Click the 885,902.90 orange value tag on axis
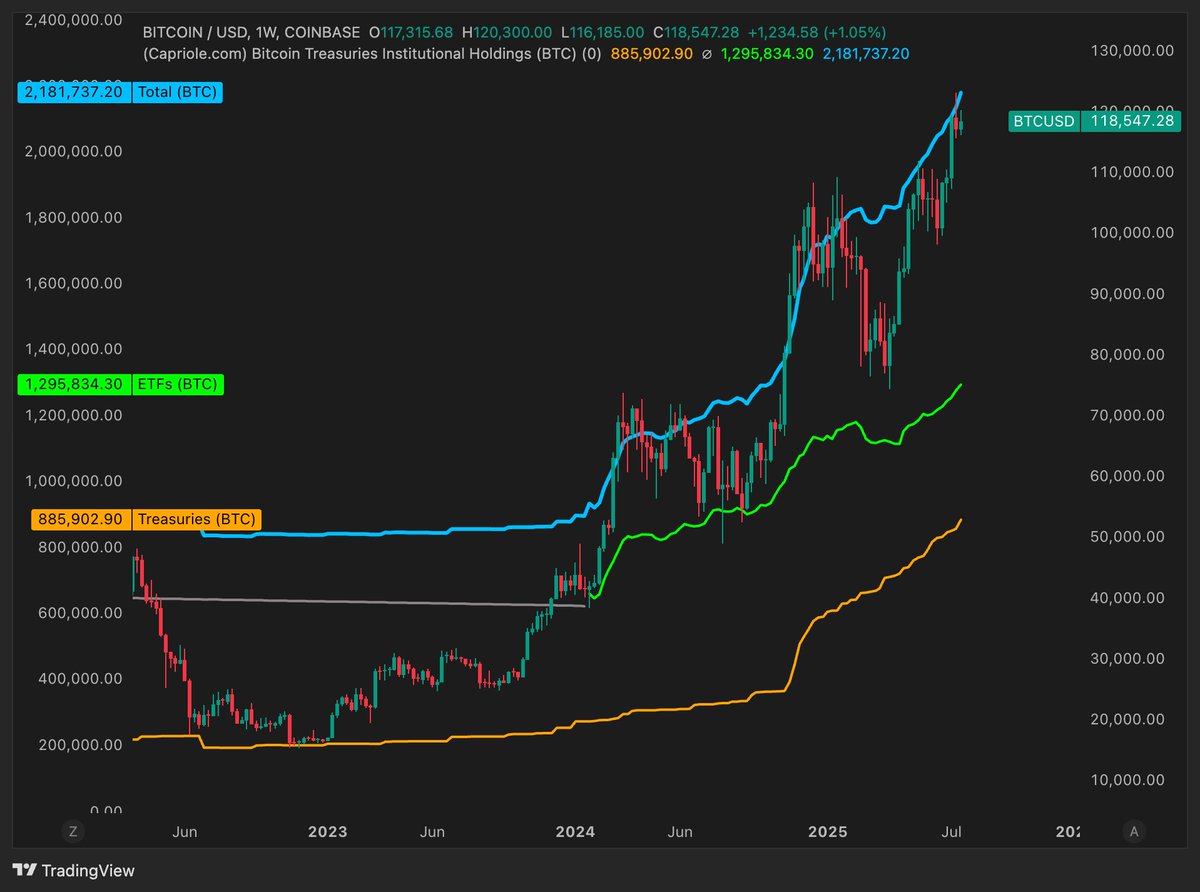The height and width of the screenshot is (892, 1200). [x=81, y=519]
